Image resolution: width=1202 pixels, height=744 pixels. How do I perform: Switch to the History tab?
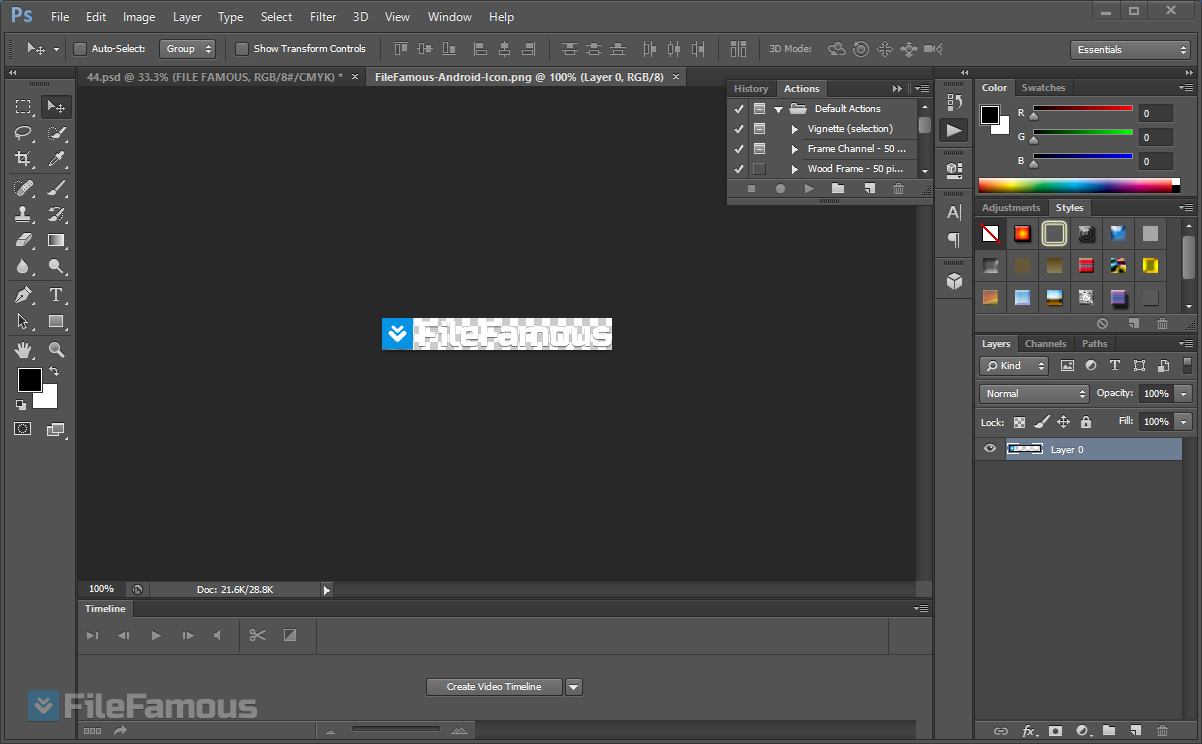[x=751, y=88]
